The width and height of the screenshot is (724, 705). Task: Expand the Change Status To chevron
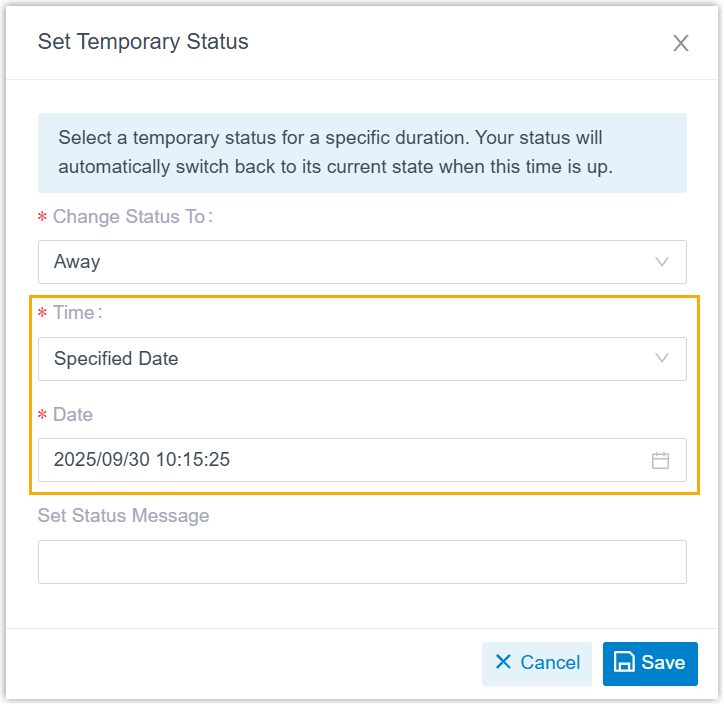pyautogui.click(x=662, y=262)
